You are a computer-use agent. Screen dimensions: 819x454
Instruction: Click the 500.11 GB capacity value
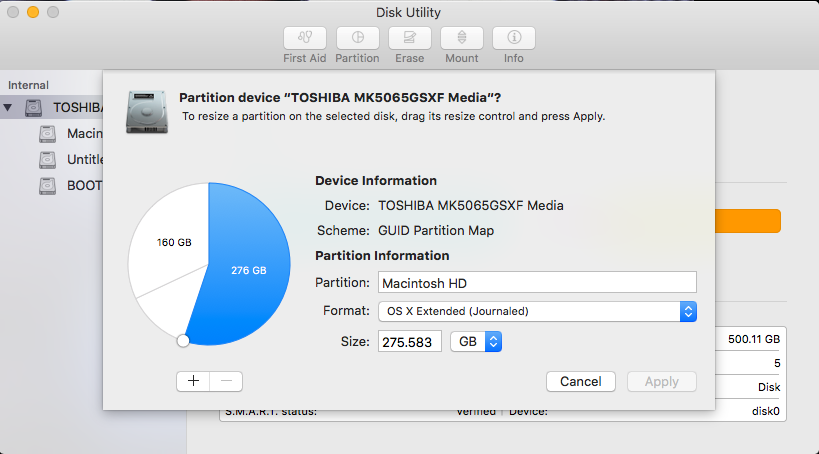[x=754, y=339]
